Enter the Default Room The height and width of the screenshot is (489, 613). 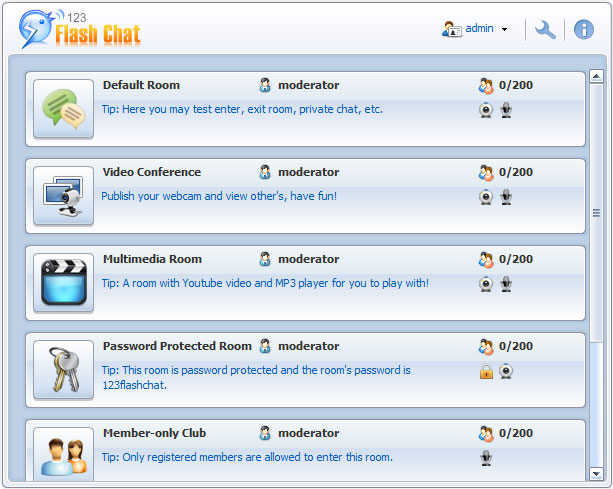coord(141,85)
